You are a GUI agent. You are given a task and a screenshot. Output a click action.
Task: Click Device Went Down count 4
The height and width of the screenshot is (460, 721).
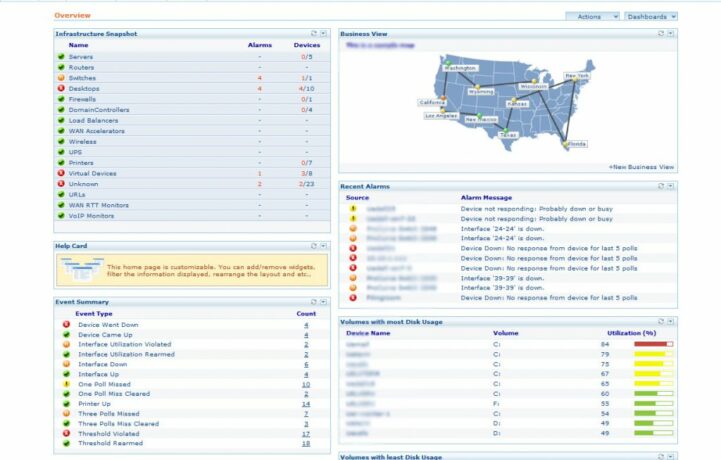[306, 325]
